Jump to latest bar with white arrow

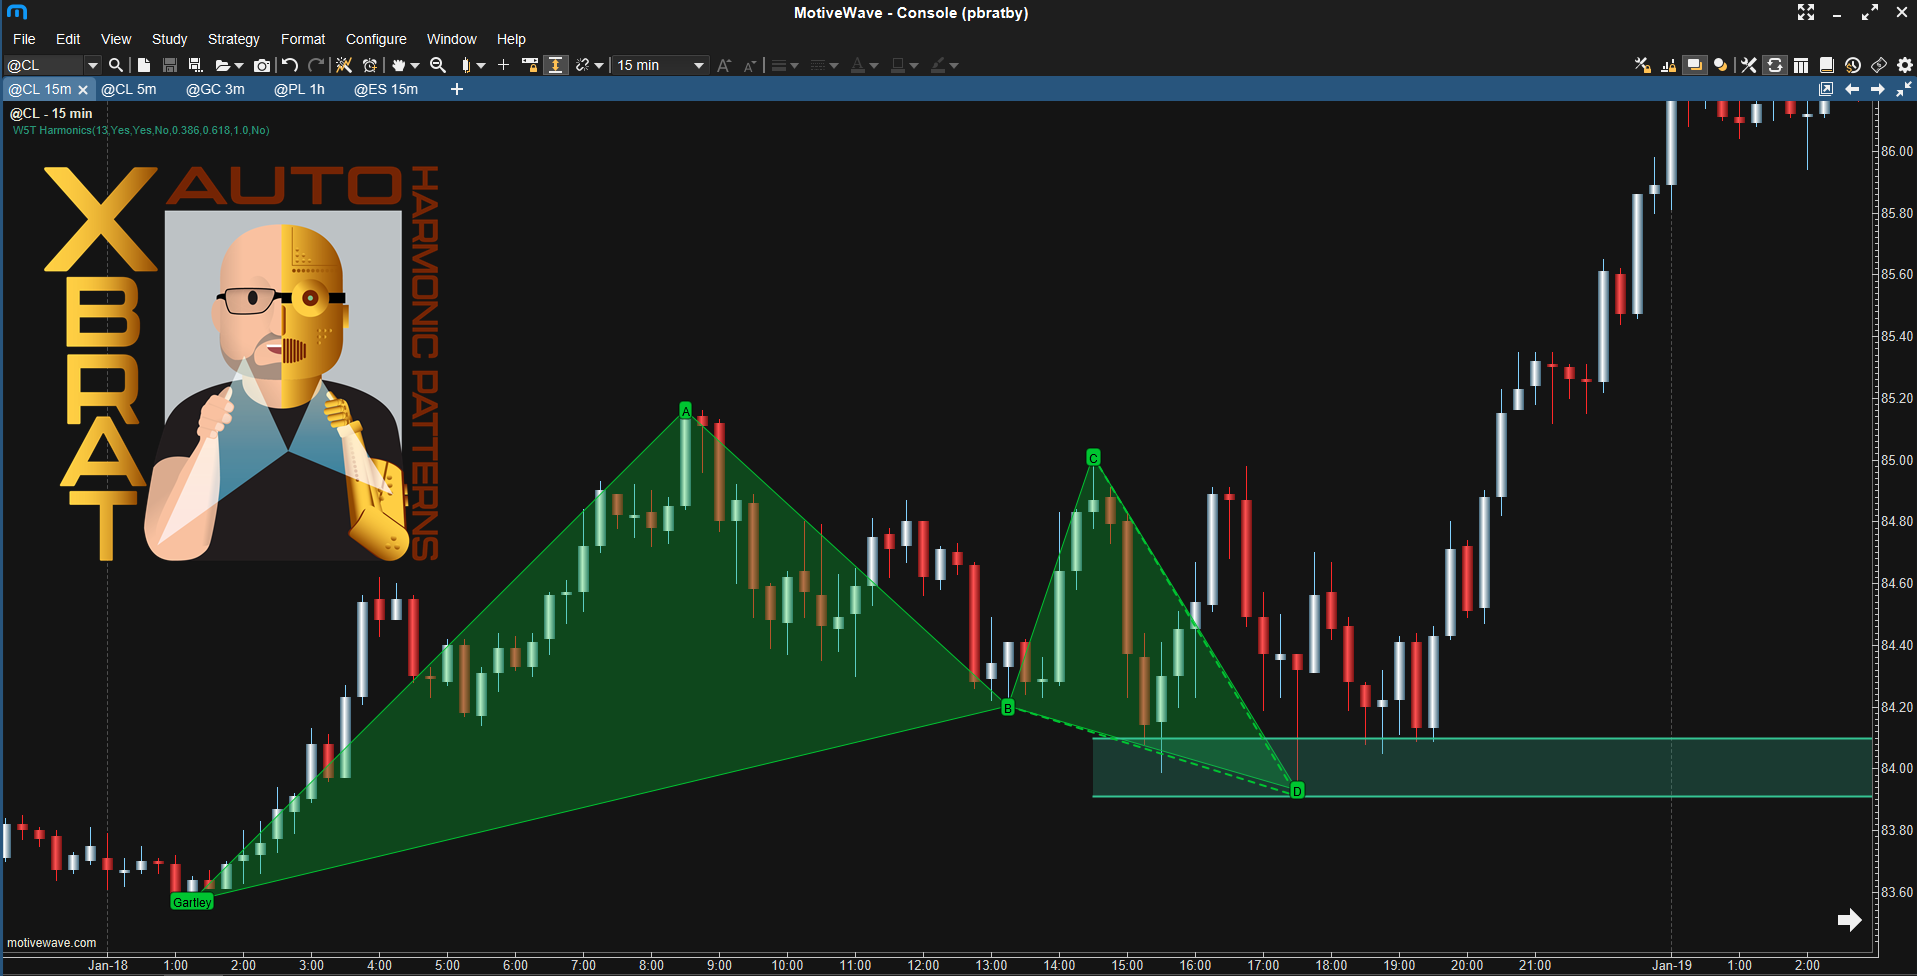(x=1849, y=920)
